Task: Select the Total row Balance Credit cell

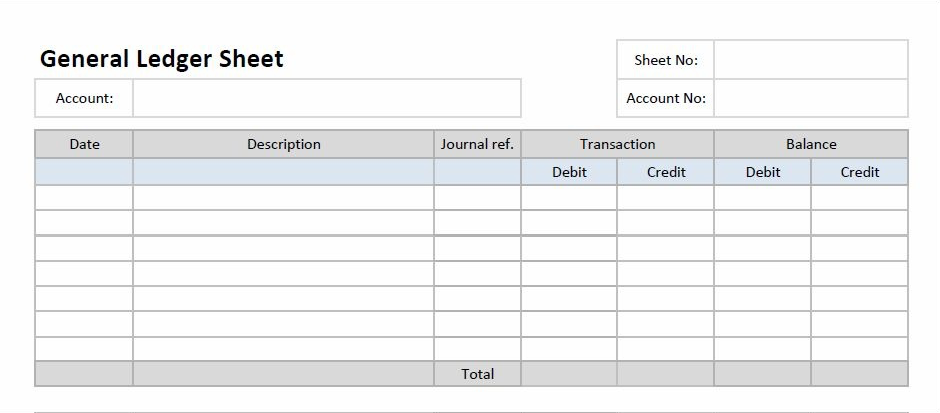Action: coord(860,374)
